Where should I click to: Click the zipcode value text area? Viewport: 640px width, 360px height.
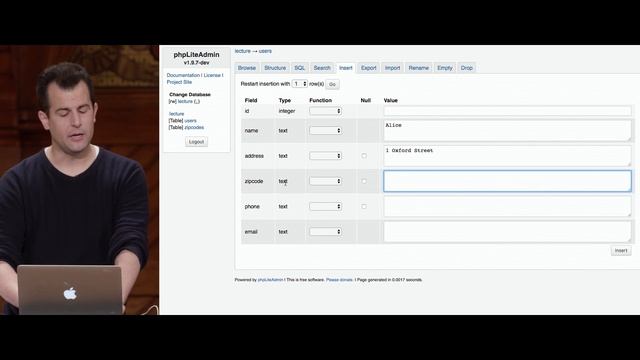(507, 181)
